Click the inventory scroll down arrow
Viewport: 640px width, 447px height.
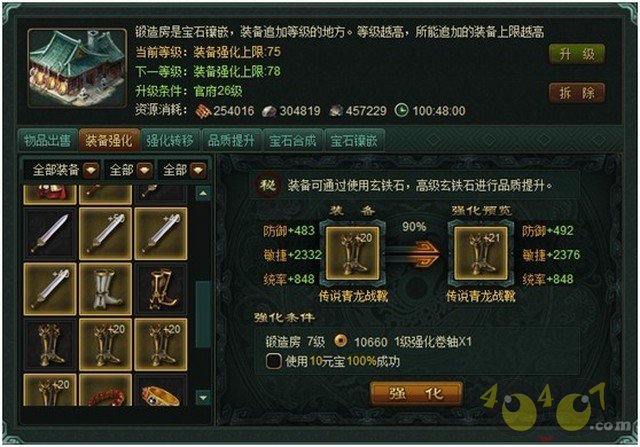pyautogui.click(x=203, y=397)
